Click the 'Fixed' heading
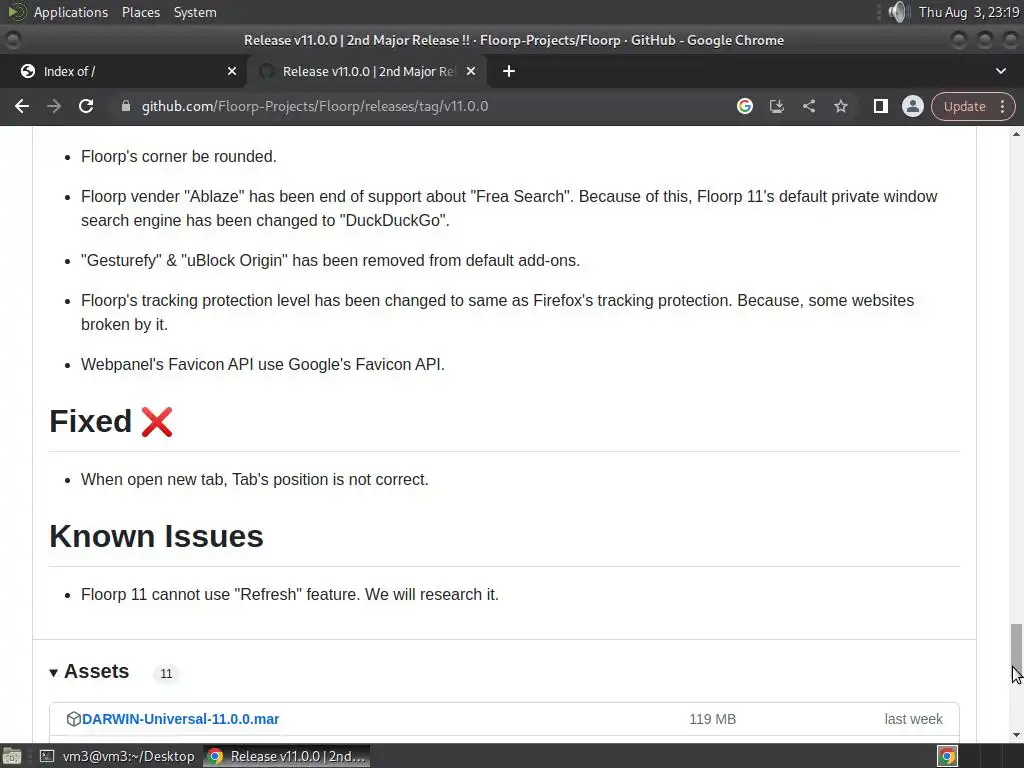Image resolution: width=1024 pixels, height=768 pixels. [x=91, y=421]
